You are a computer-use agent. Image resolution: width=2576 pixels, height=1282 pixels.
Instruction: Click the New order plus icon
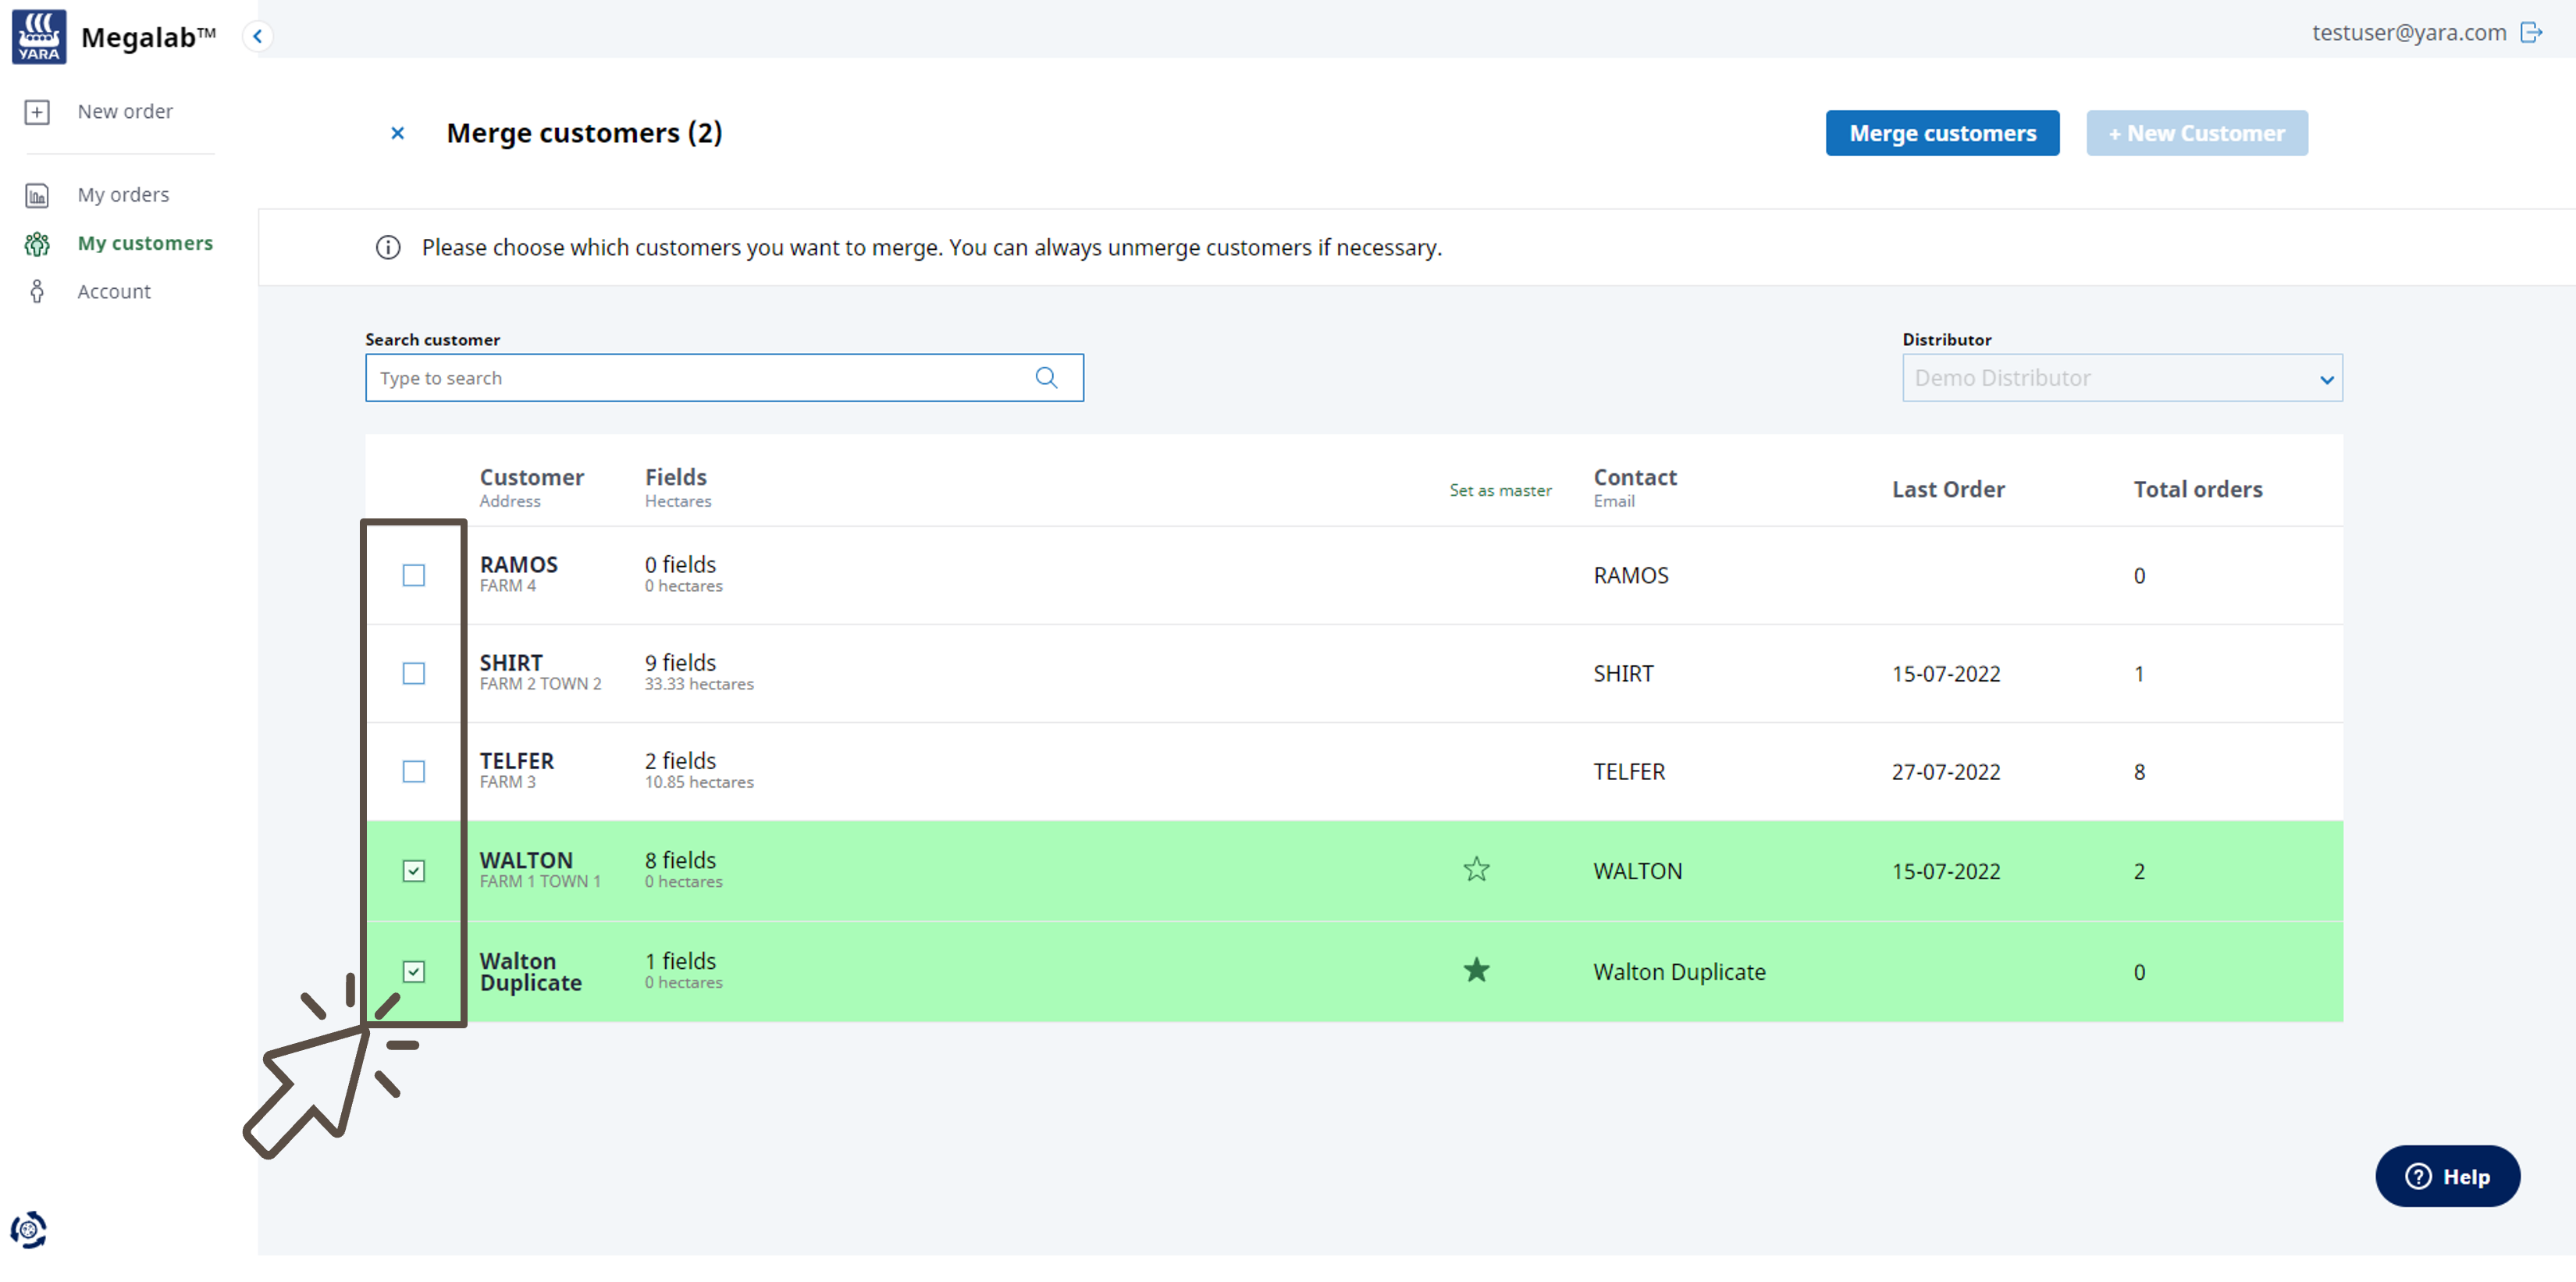click(x=37, y=112)
